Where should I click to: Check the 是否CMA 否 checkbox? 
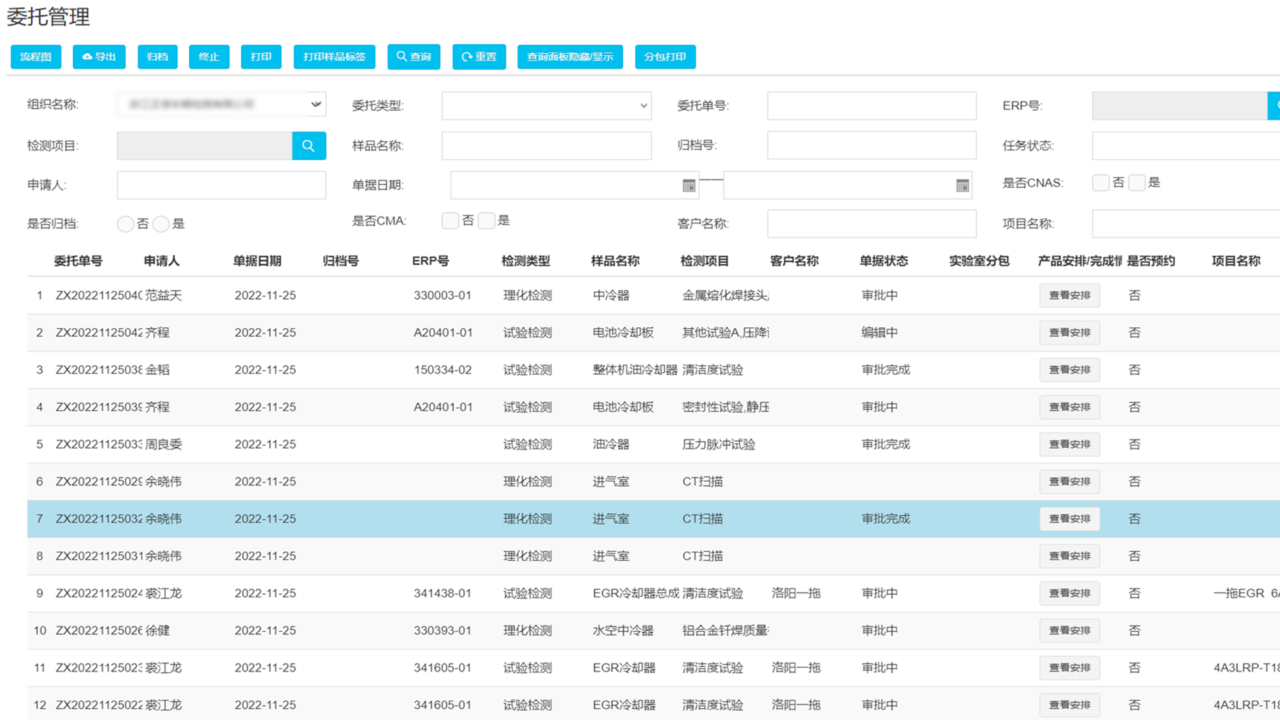(x=450, y=220)
